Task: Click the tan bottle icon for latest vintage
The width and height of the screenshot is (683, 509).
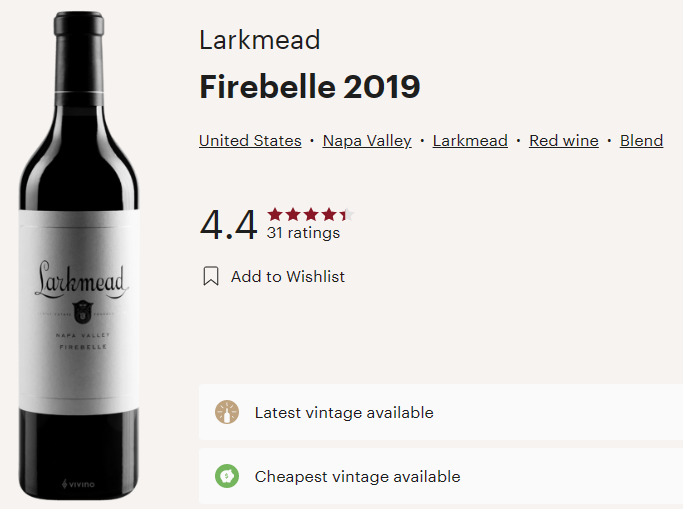Action: click(227, 412)
